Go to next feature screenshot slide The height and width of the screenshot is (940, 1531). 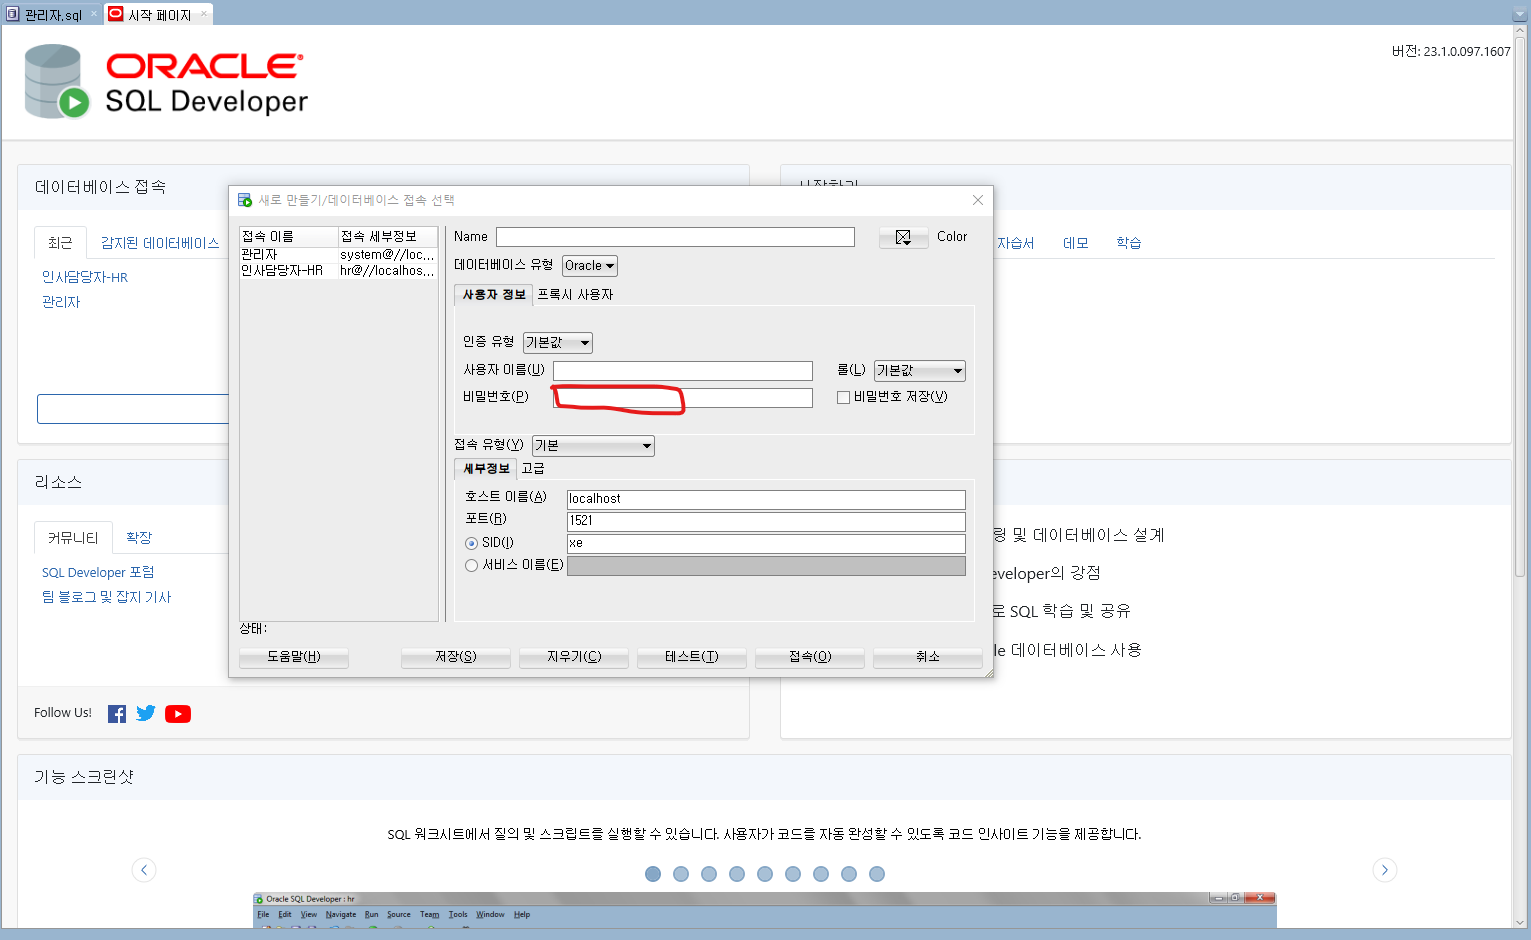coord(1385,870)
